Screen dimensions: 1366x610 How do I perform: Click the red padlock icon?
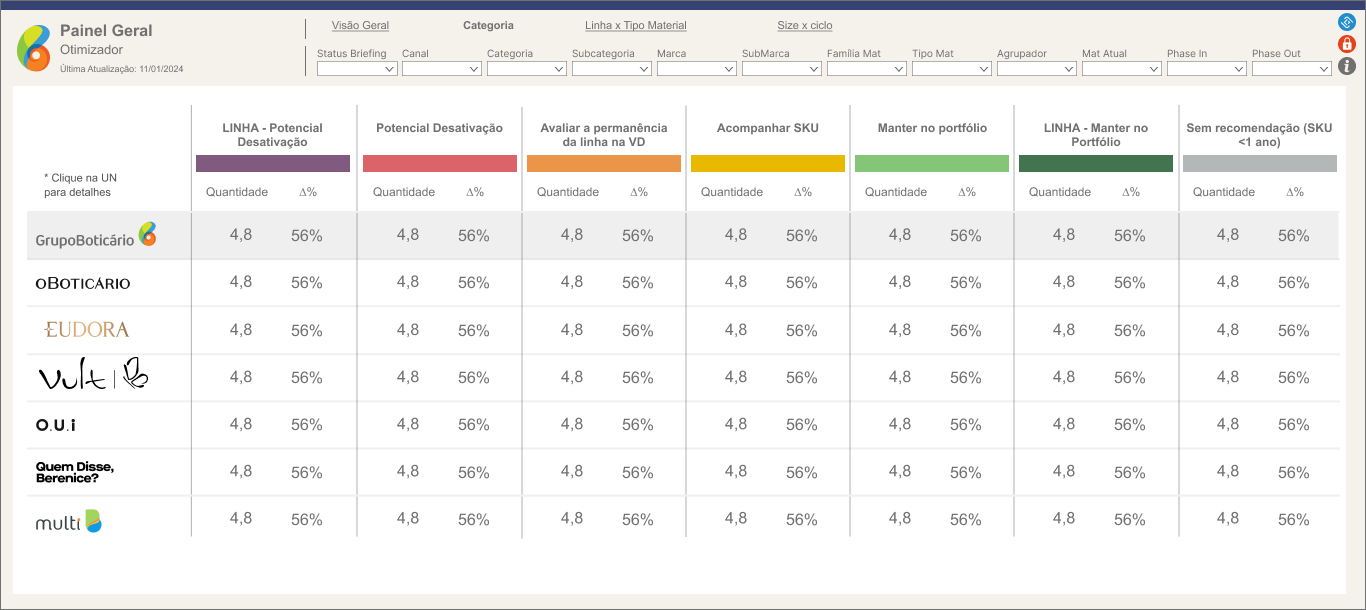click(1346, 44)
